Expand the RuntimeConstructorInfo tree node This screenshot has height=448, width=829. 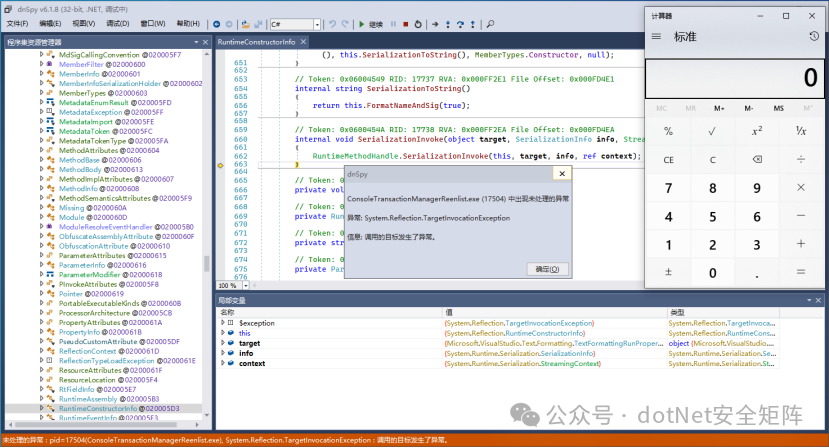coord(42,408)
